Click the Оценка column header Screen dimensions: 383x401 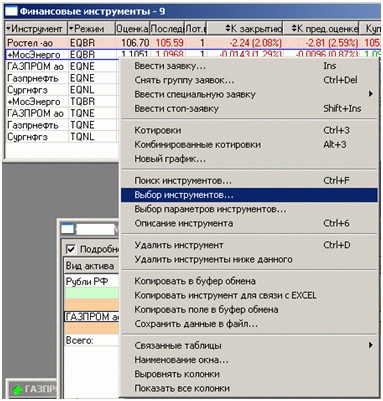[132, 29]
